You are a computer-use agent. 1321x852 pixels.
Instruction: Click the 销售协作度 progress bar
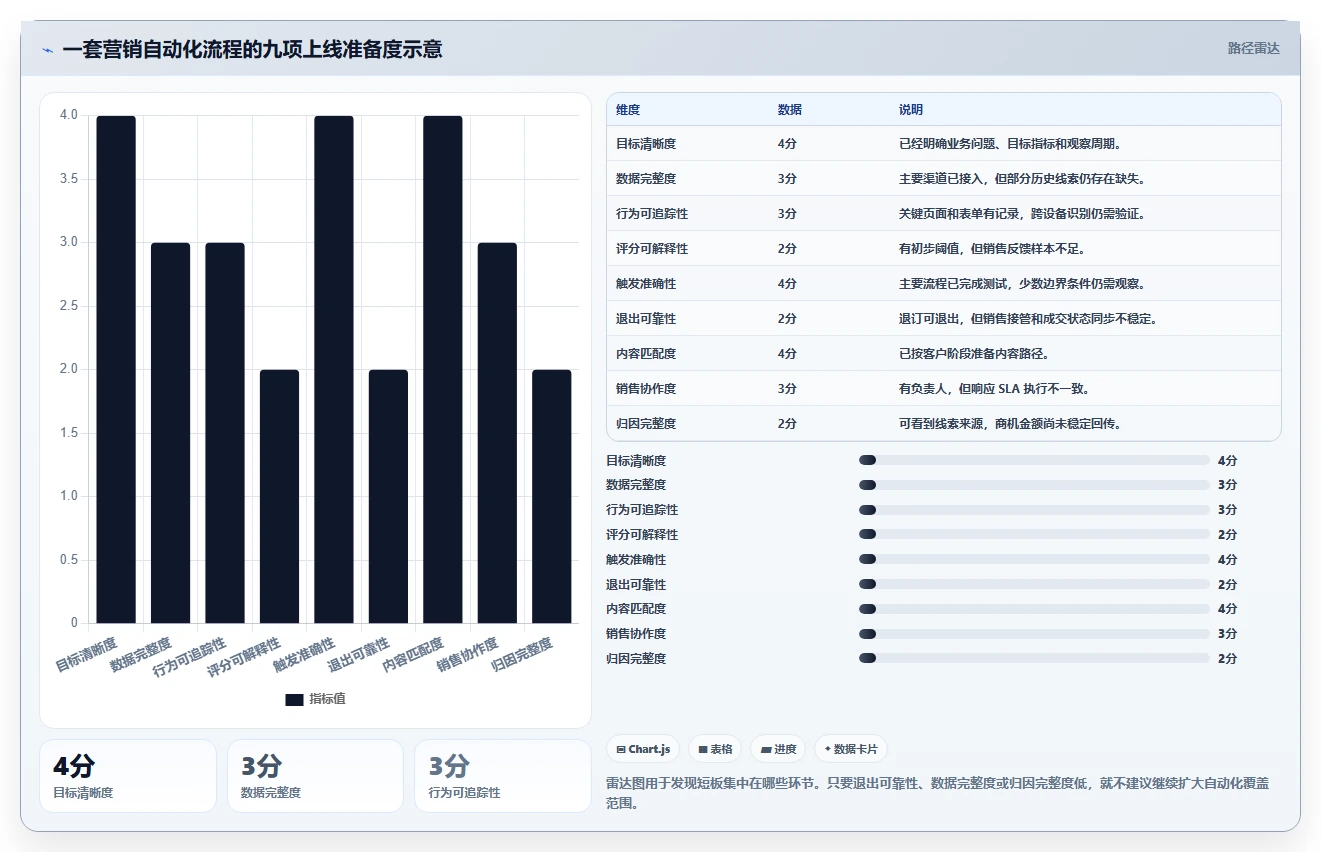click(1034, 634)
